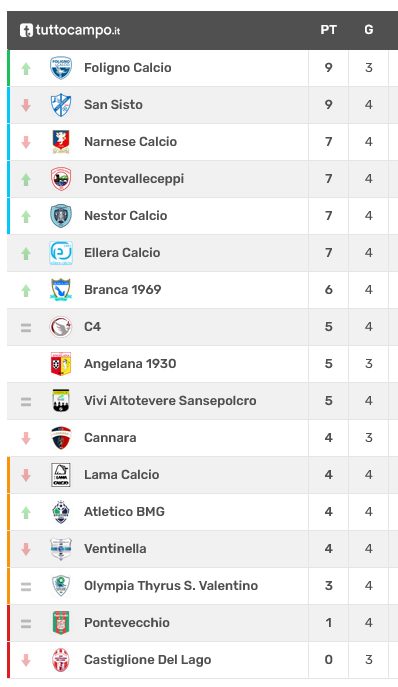The image size is (398, 687).
Task: Click the Ellera Calcio club logo
Action: [61, 253]
